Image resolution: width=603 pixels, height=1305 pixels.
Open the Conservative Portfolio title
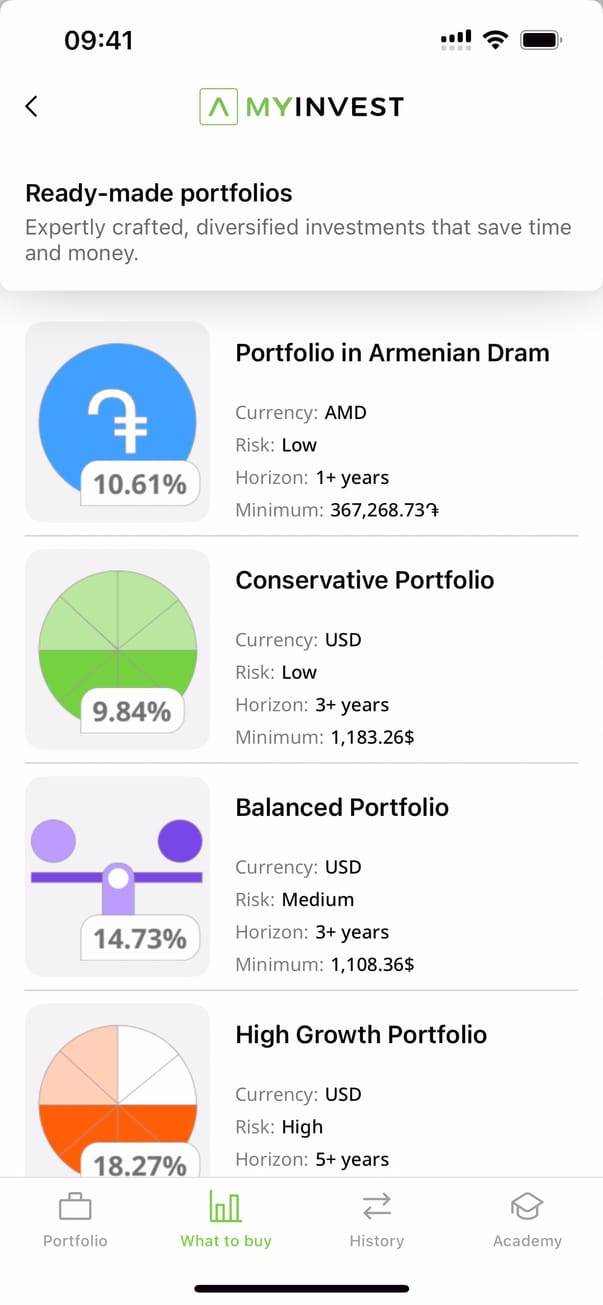[x=364, y=580]
